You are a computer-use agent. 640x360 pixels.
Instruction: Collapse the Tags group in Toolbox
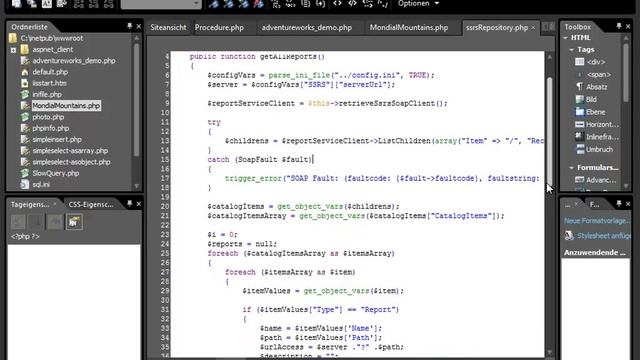point(572,49)
